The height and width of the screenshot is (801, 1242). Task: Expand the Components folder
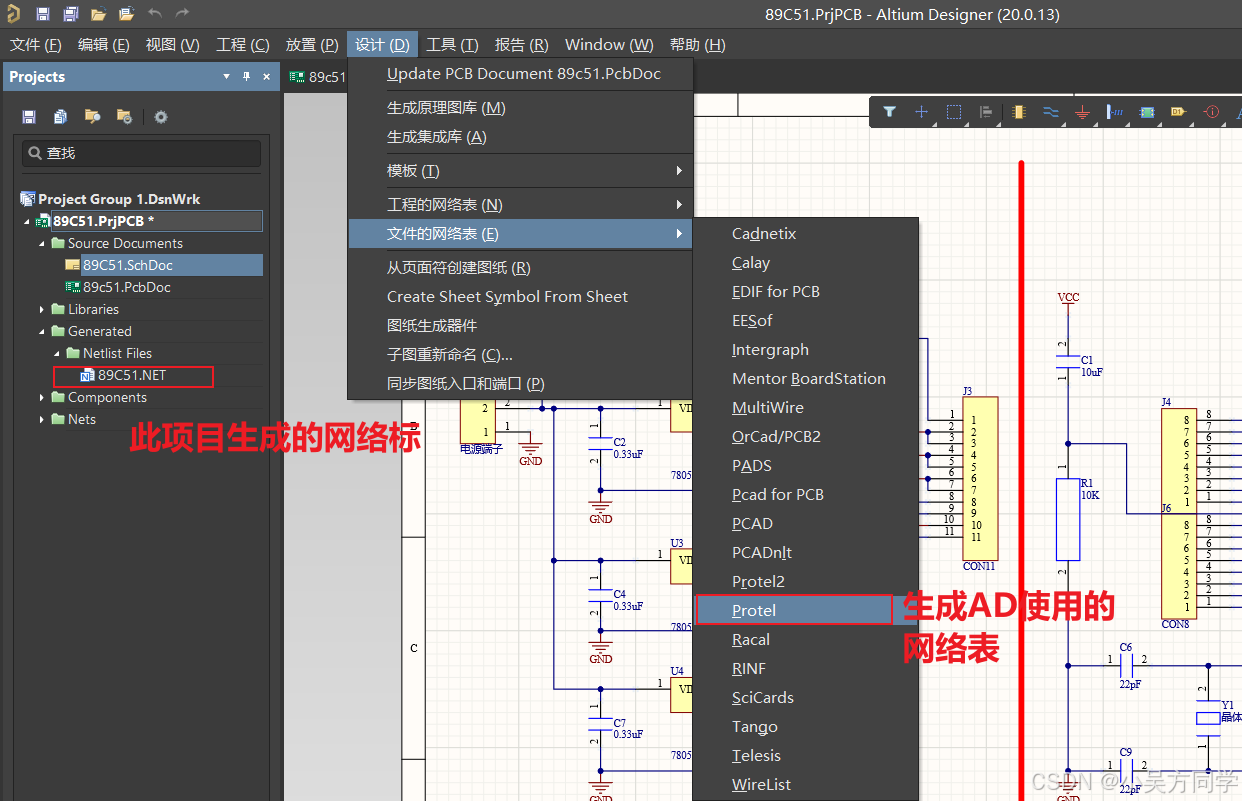tap(42, 397)
